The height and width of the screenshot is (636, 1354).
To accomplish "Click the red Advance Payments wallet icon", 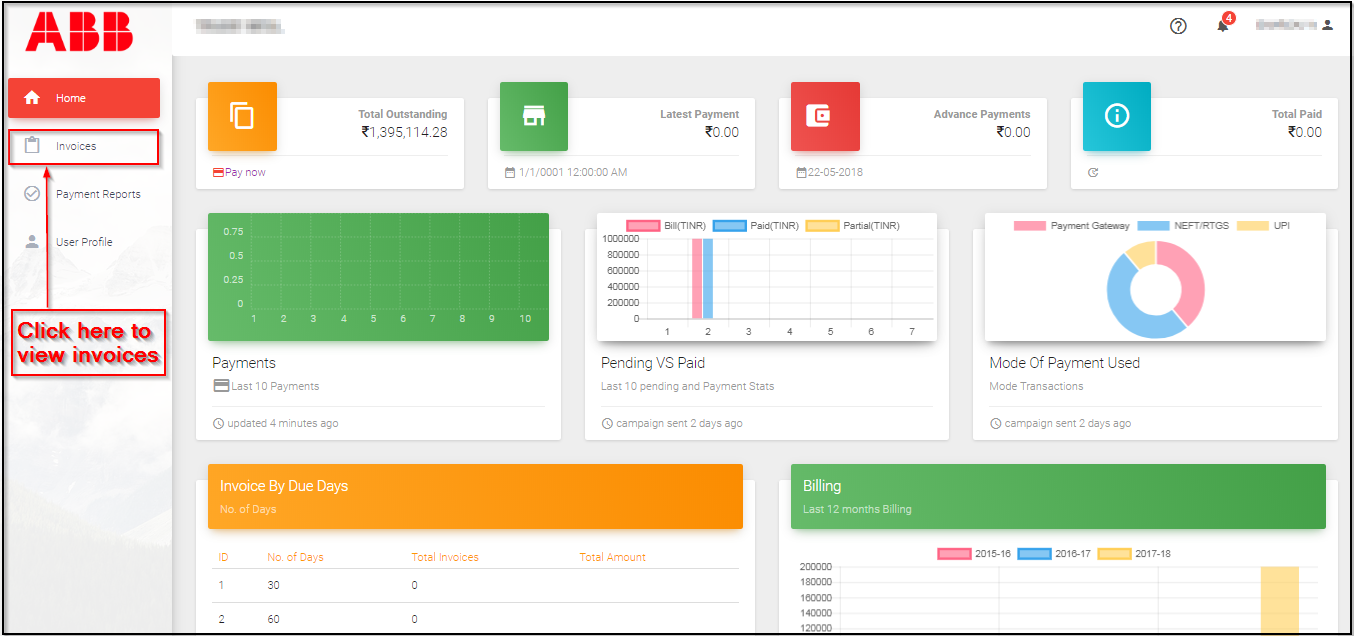I will click(x=825, y=116).
